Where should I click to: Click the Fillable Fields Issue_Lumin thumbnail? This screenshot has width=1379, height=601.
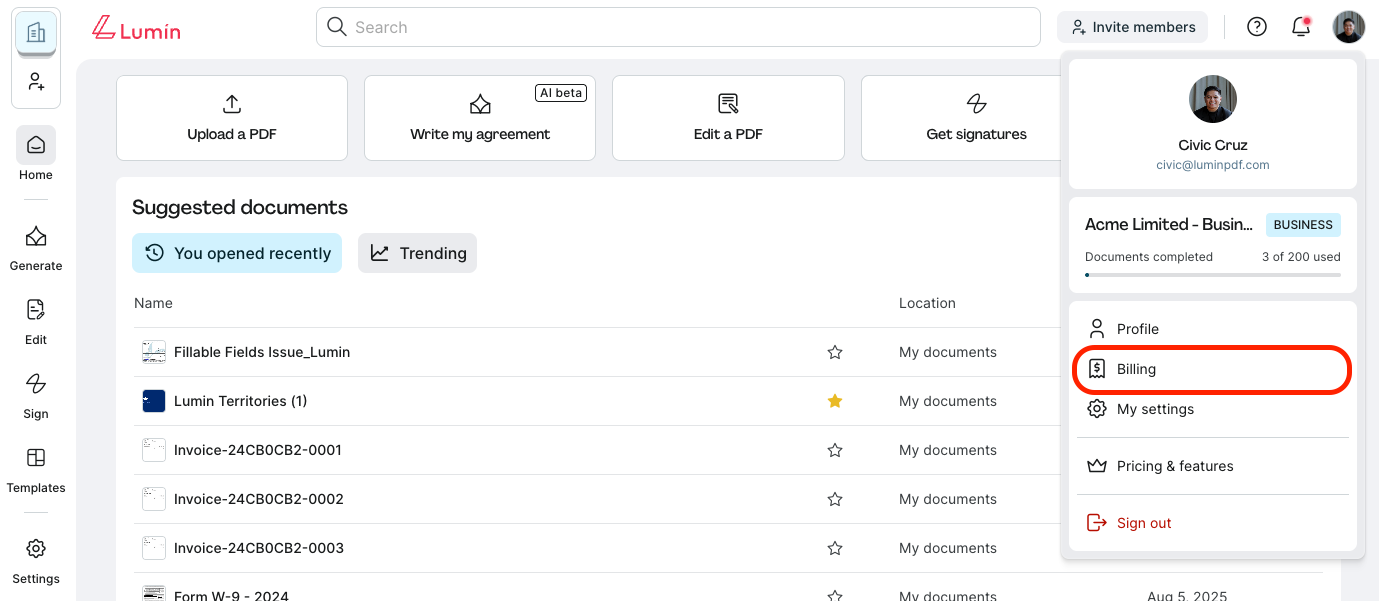coord(154,352)
